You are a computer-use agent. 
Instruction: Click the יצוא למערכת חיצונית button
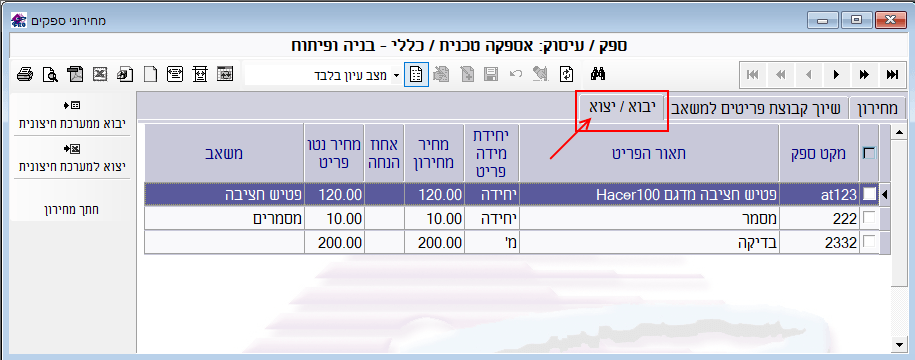pyautogui.click(x=70, y=157)
